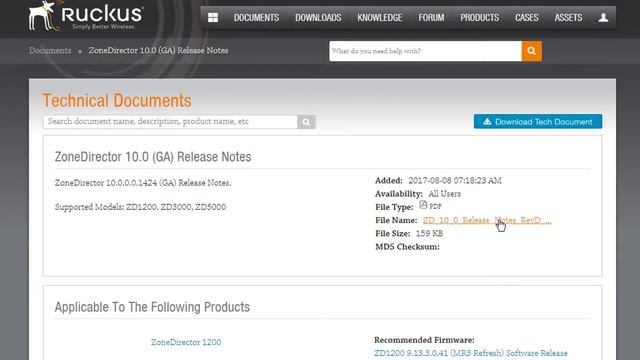Open the KNOWLEDGE menu
The height and width of the screenshot is (360, 640).
coord(380,18)
